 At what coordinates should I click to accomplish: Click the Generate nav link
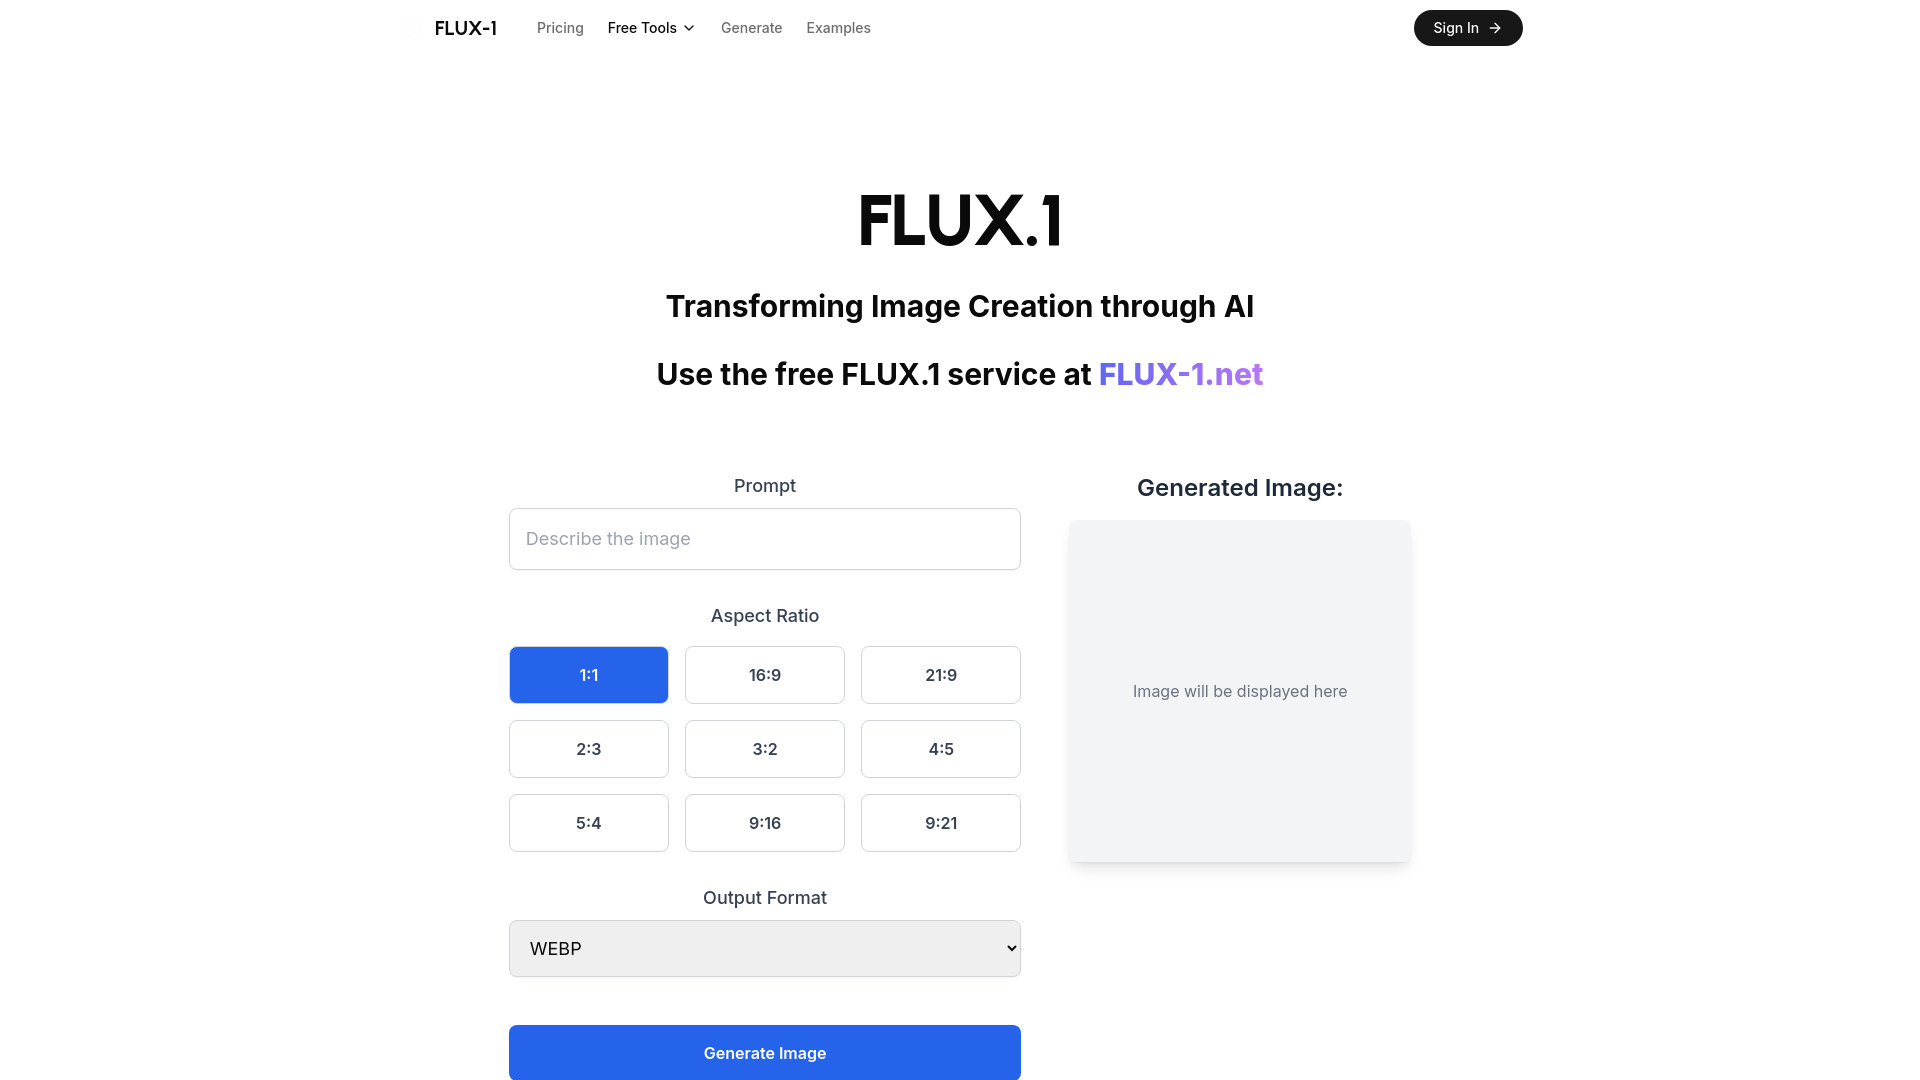tap(750, 28)
